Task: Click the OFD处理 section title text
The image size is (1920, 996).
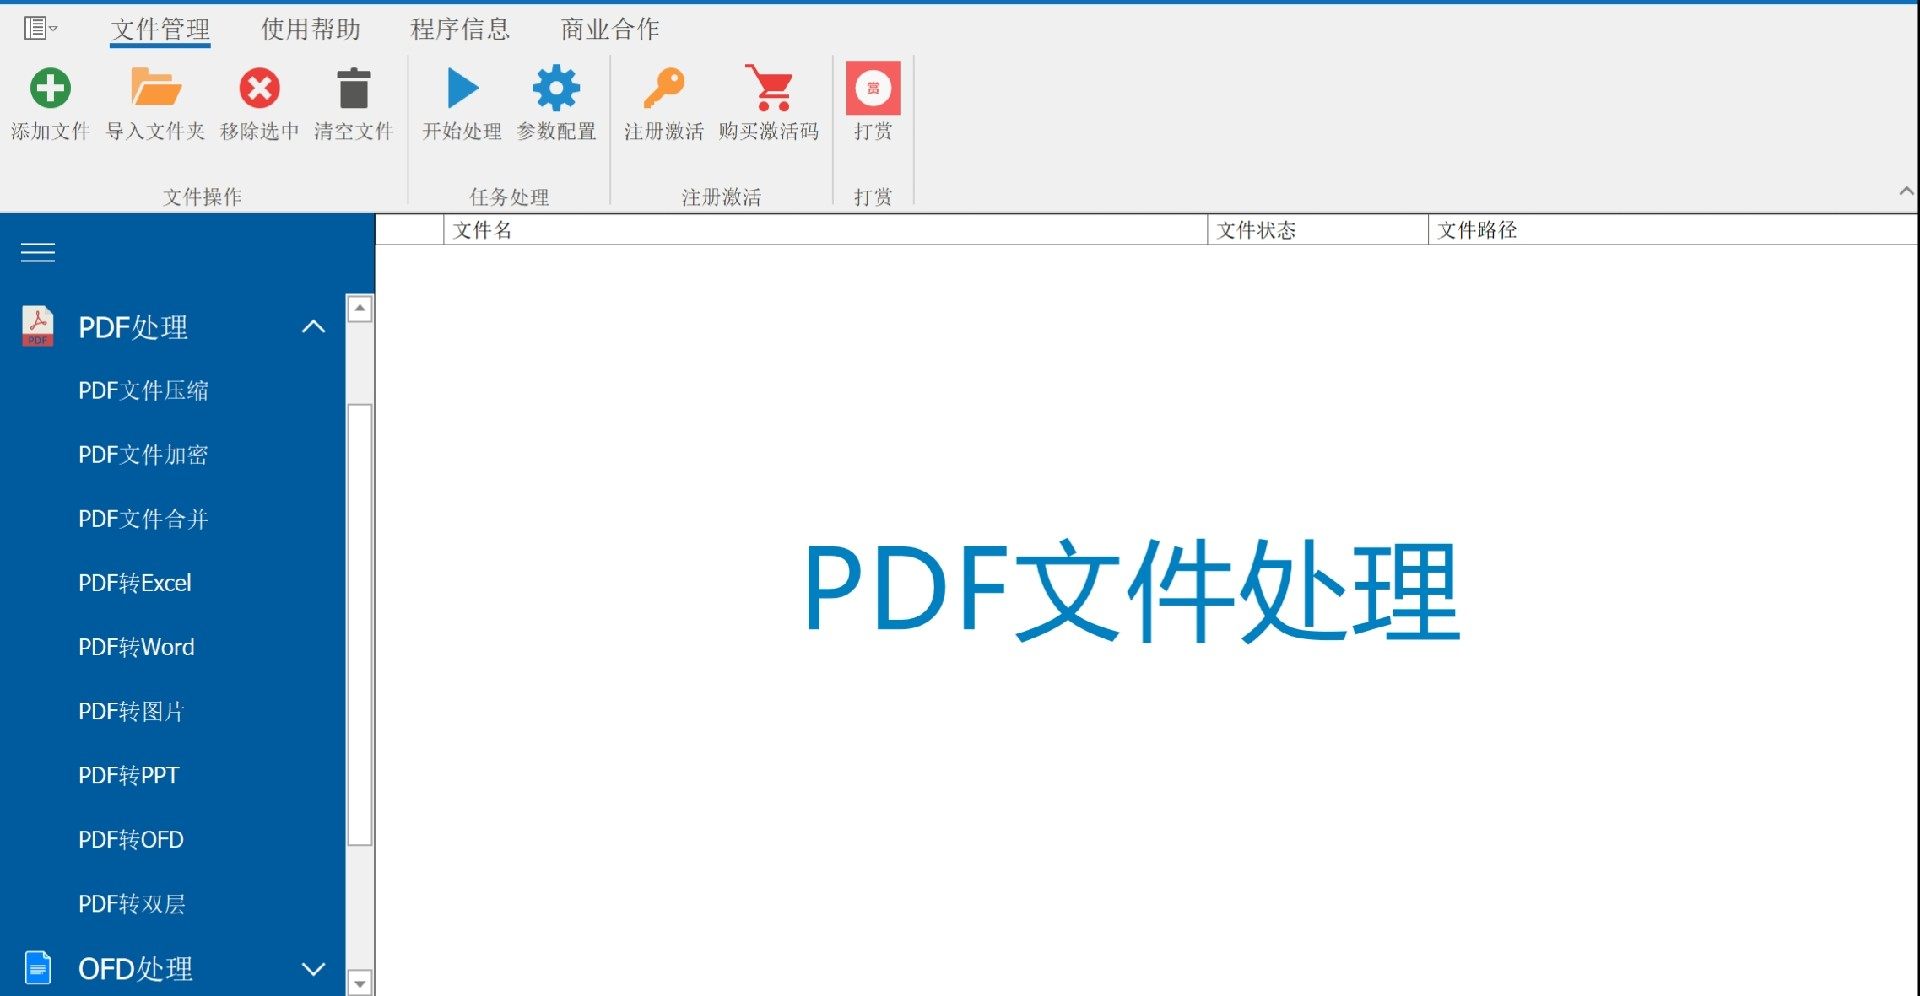Action: [x=135, y=969]
